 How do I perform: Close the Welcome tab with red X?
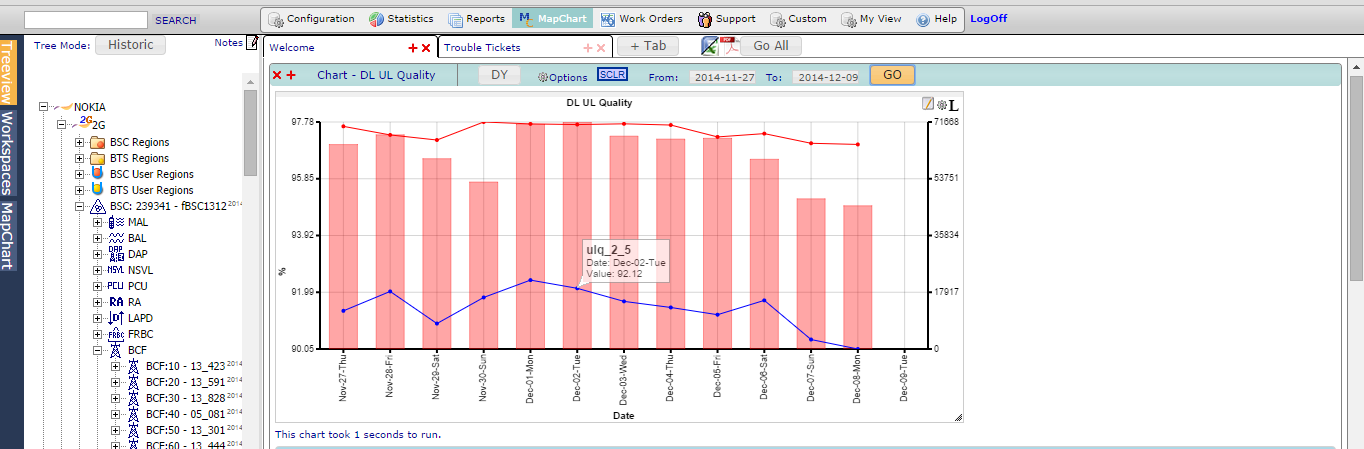tap(426, 48)
